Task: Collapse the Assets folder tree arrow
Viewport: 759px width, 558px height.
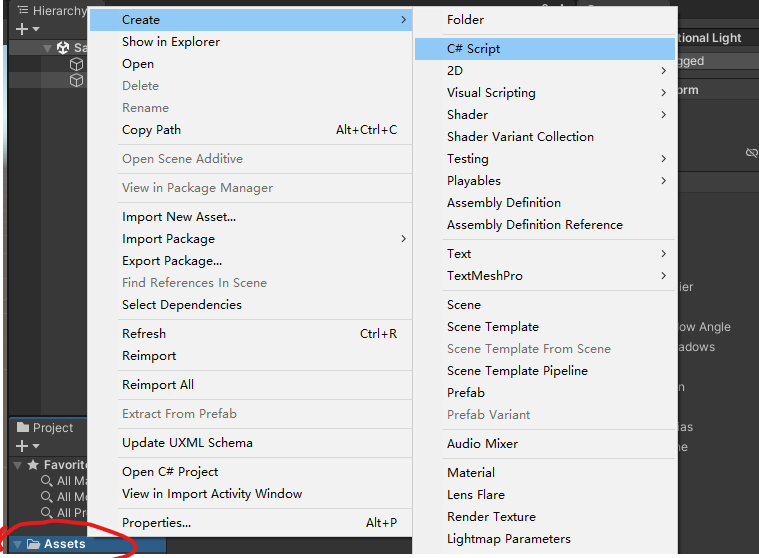Action: click(x=17, y=544)
